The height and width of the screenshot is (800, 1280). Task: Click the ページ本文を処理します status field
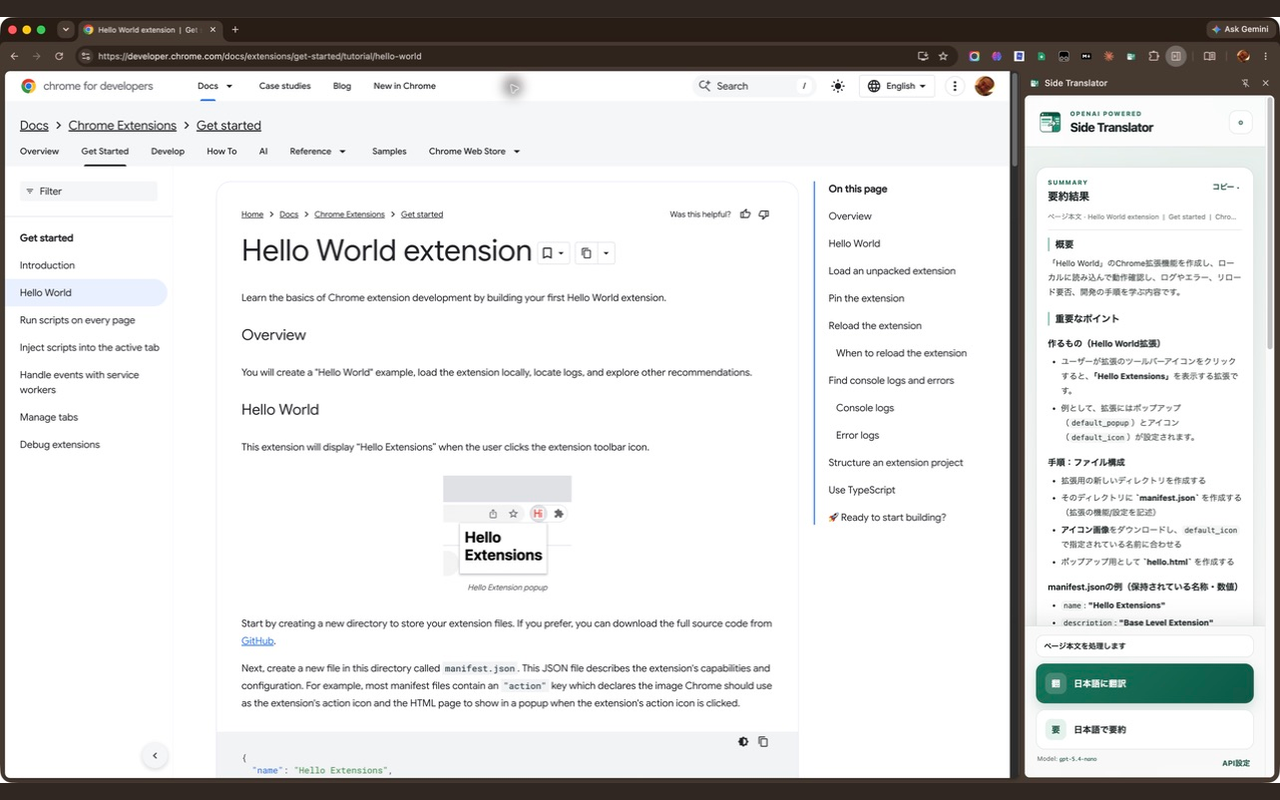click(1145, 646)
